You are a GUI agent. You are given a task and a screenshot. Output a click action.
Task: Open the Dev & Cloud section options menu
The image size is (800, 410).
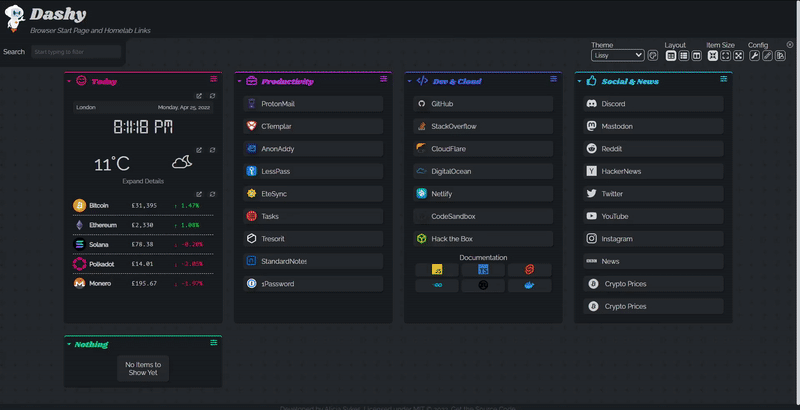click(x=554, y=79)
